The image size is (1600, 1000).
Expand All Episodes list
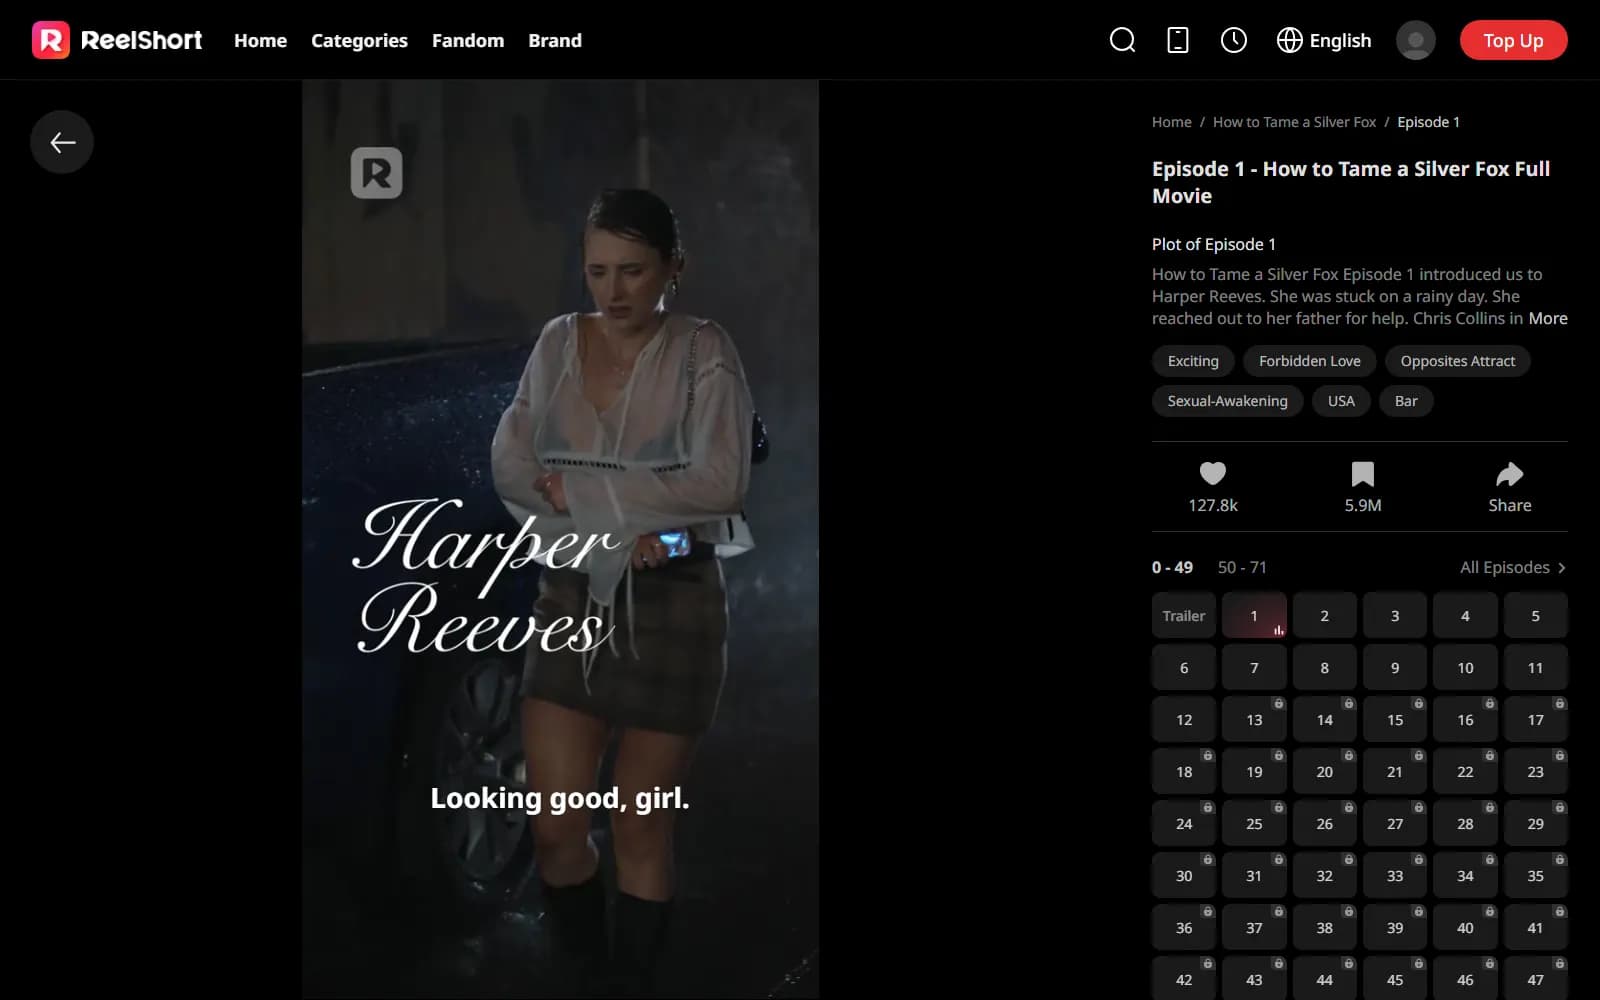(1513, 567)
